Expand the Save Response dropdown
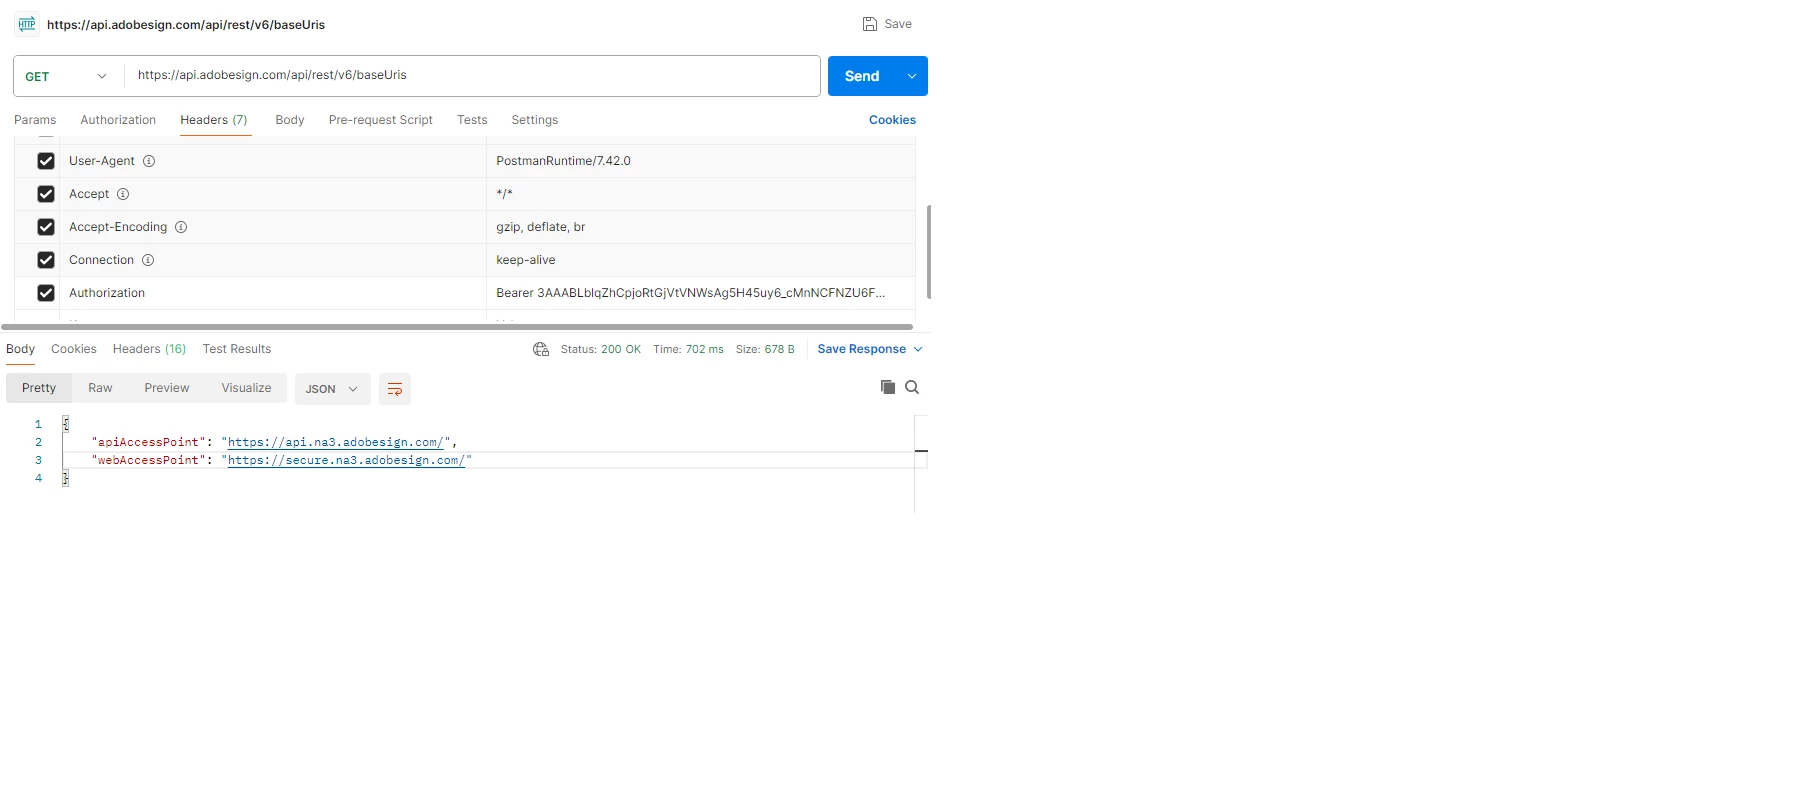 870,349
